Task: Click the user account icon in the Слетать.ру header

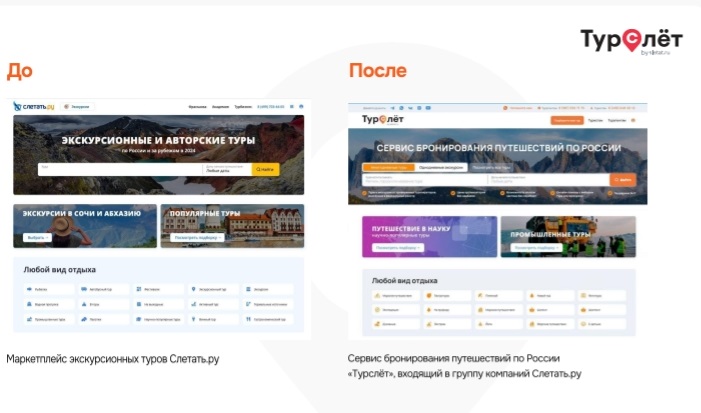Action: [301, 107]
